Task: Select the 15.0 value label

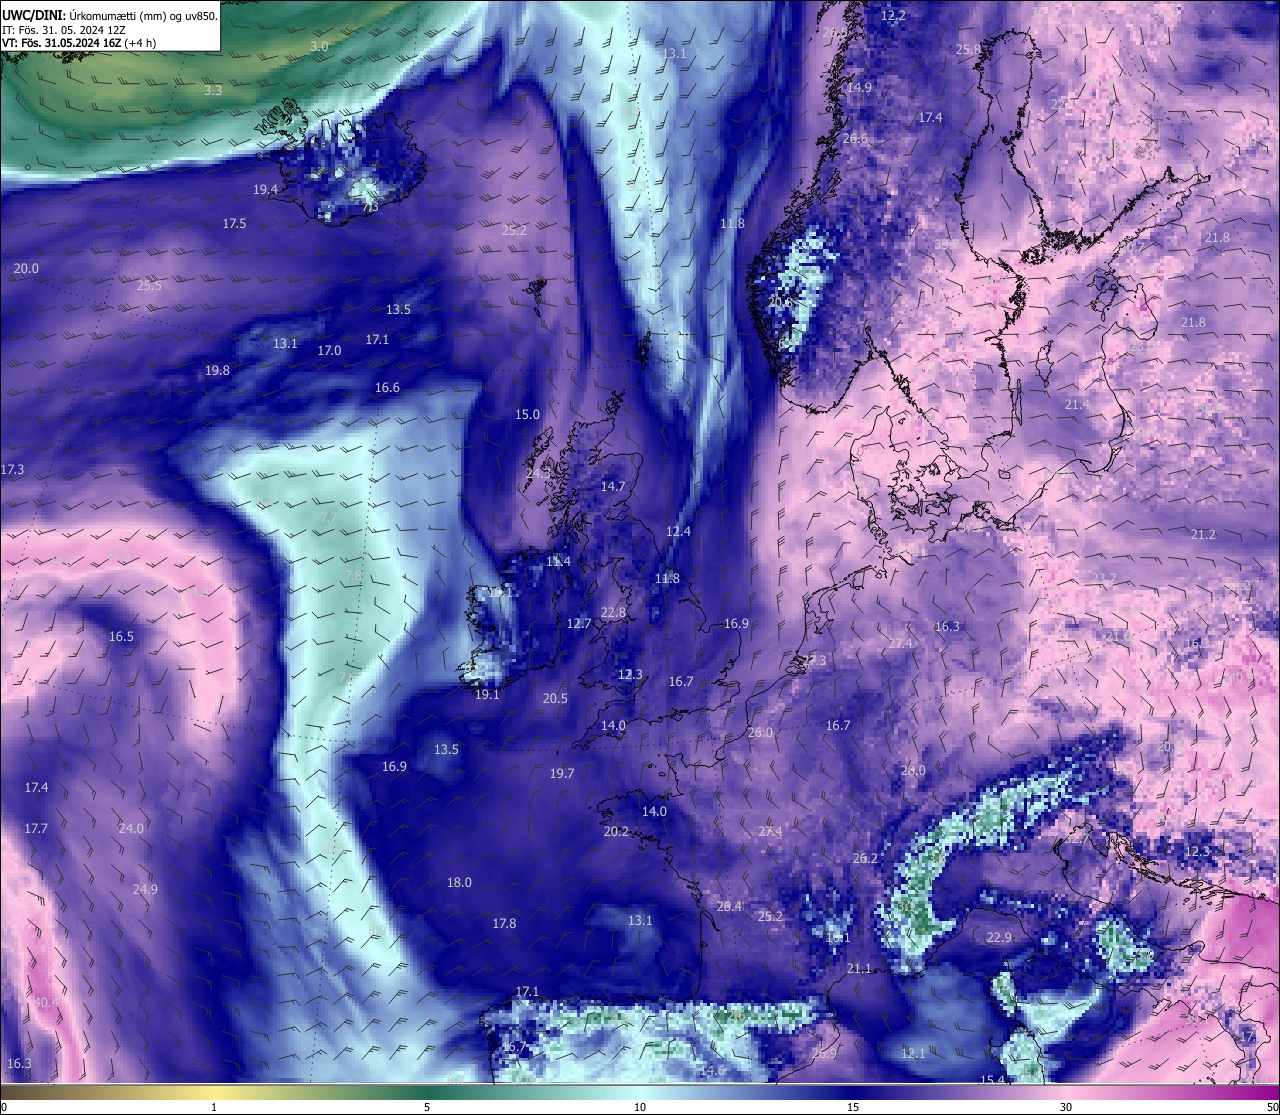Action: pyautogui.click(x=527, y=414)
